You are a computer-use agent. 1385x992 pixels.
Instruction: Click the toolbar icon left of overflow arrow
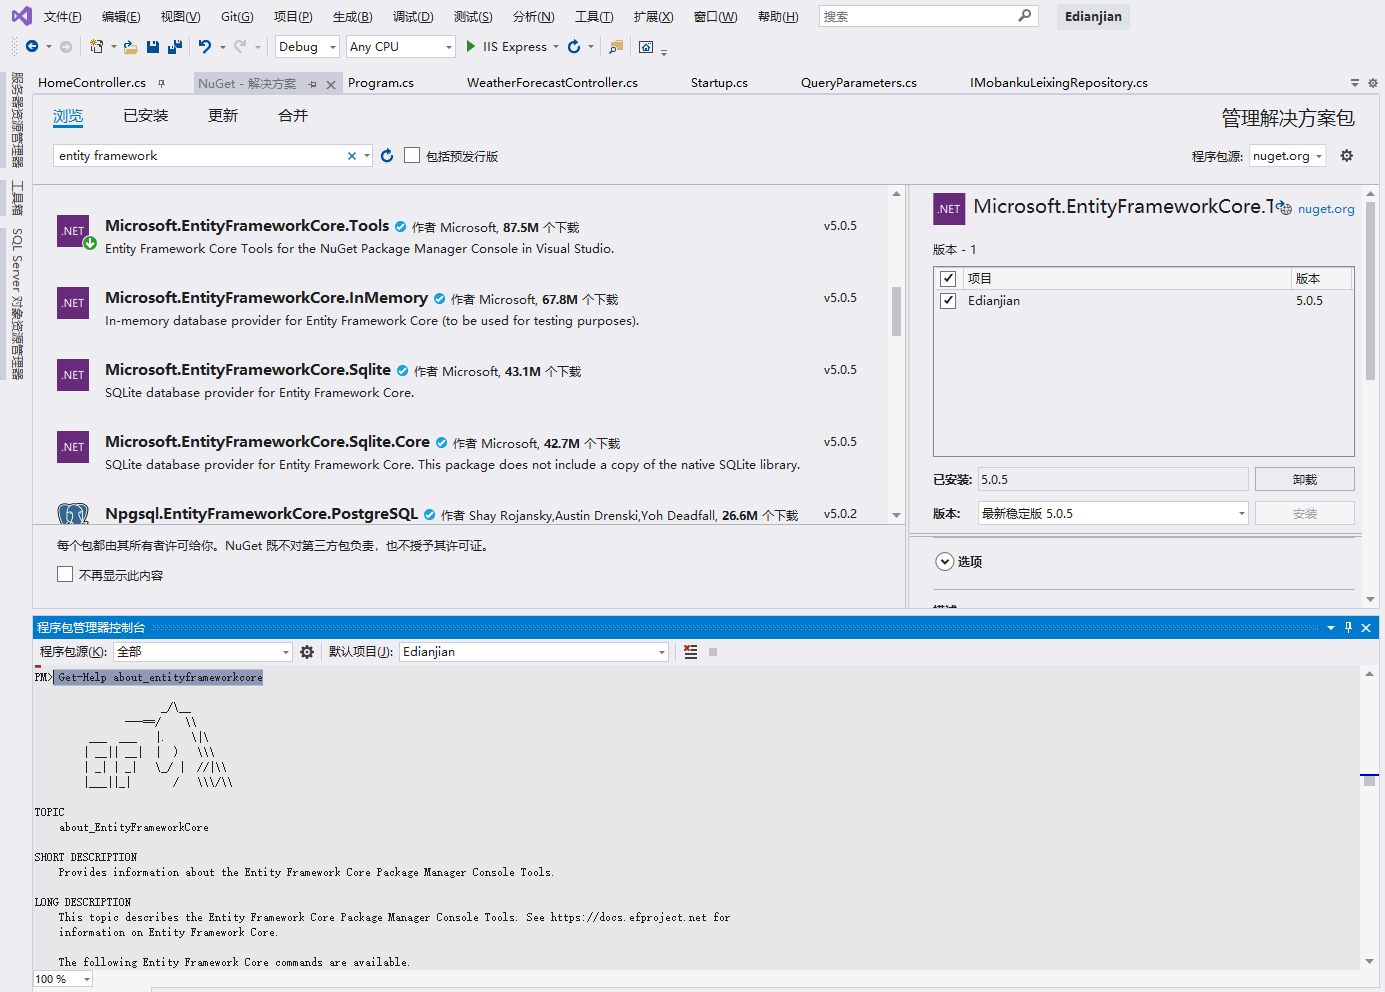(x=646, y=47)
